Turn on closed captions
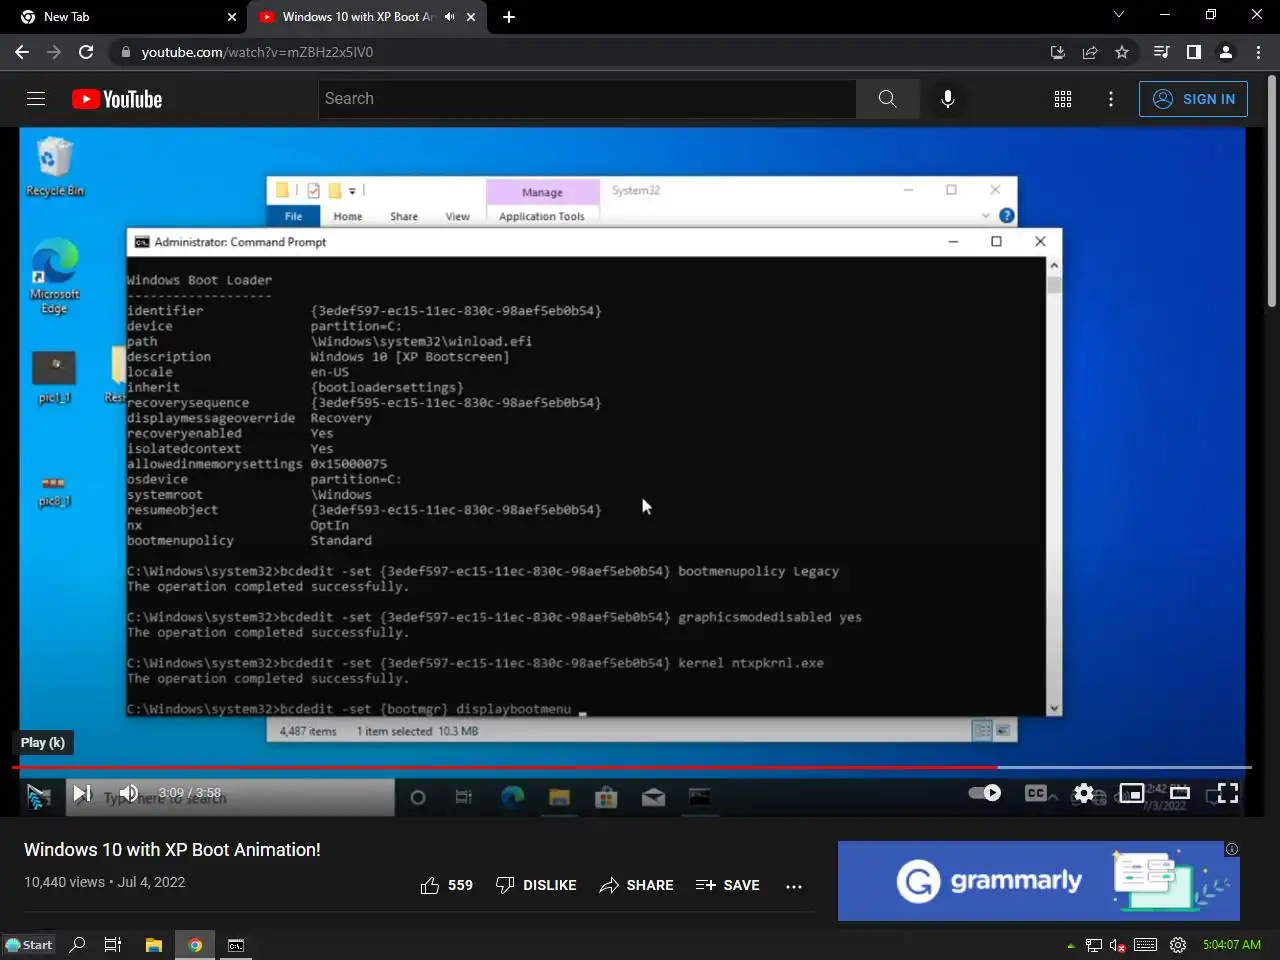This screenshot has width=1280, height=960. [1036, 793]
